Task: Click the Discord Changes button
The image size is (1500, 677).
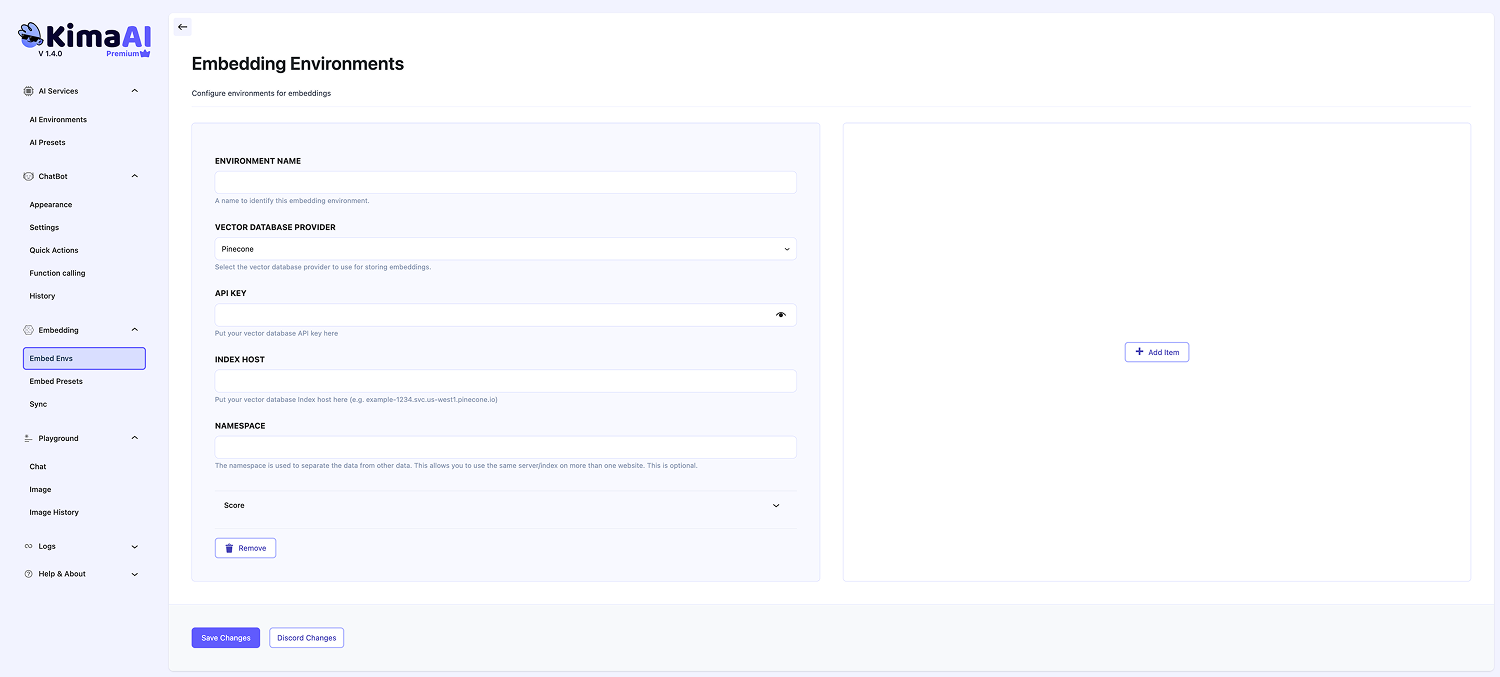Action: [306, 637]
